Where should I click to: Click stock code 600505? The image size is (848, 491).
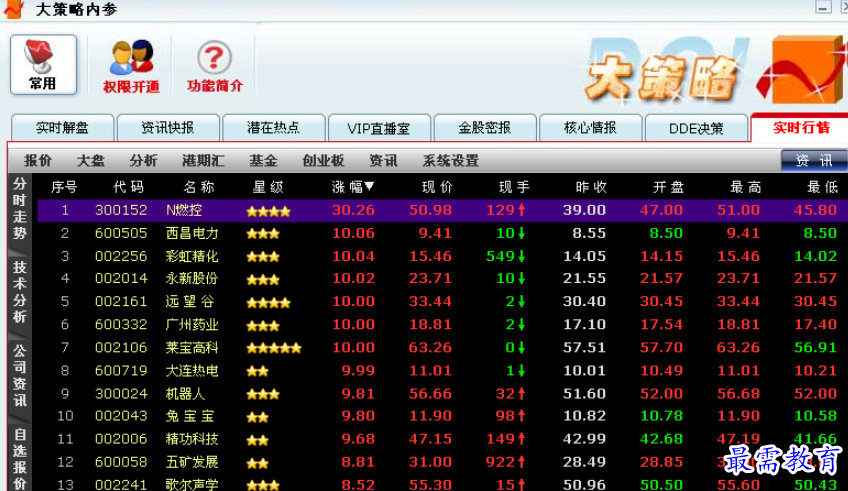pos(121,233)
